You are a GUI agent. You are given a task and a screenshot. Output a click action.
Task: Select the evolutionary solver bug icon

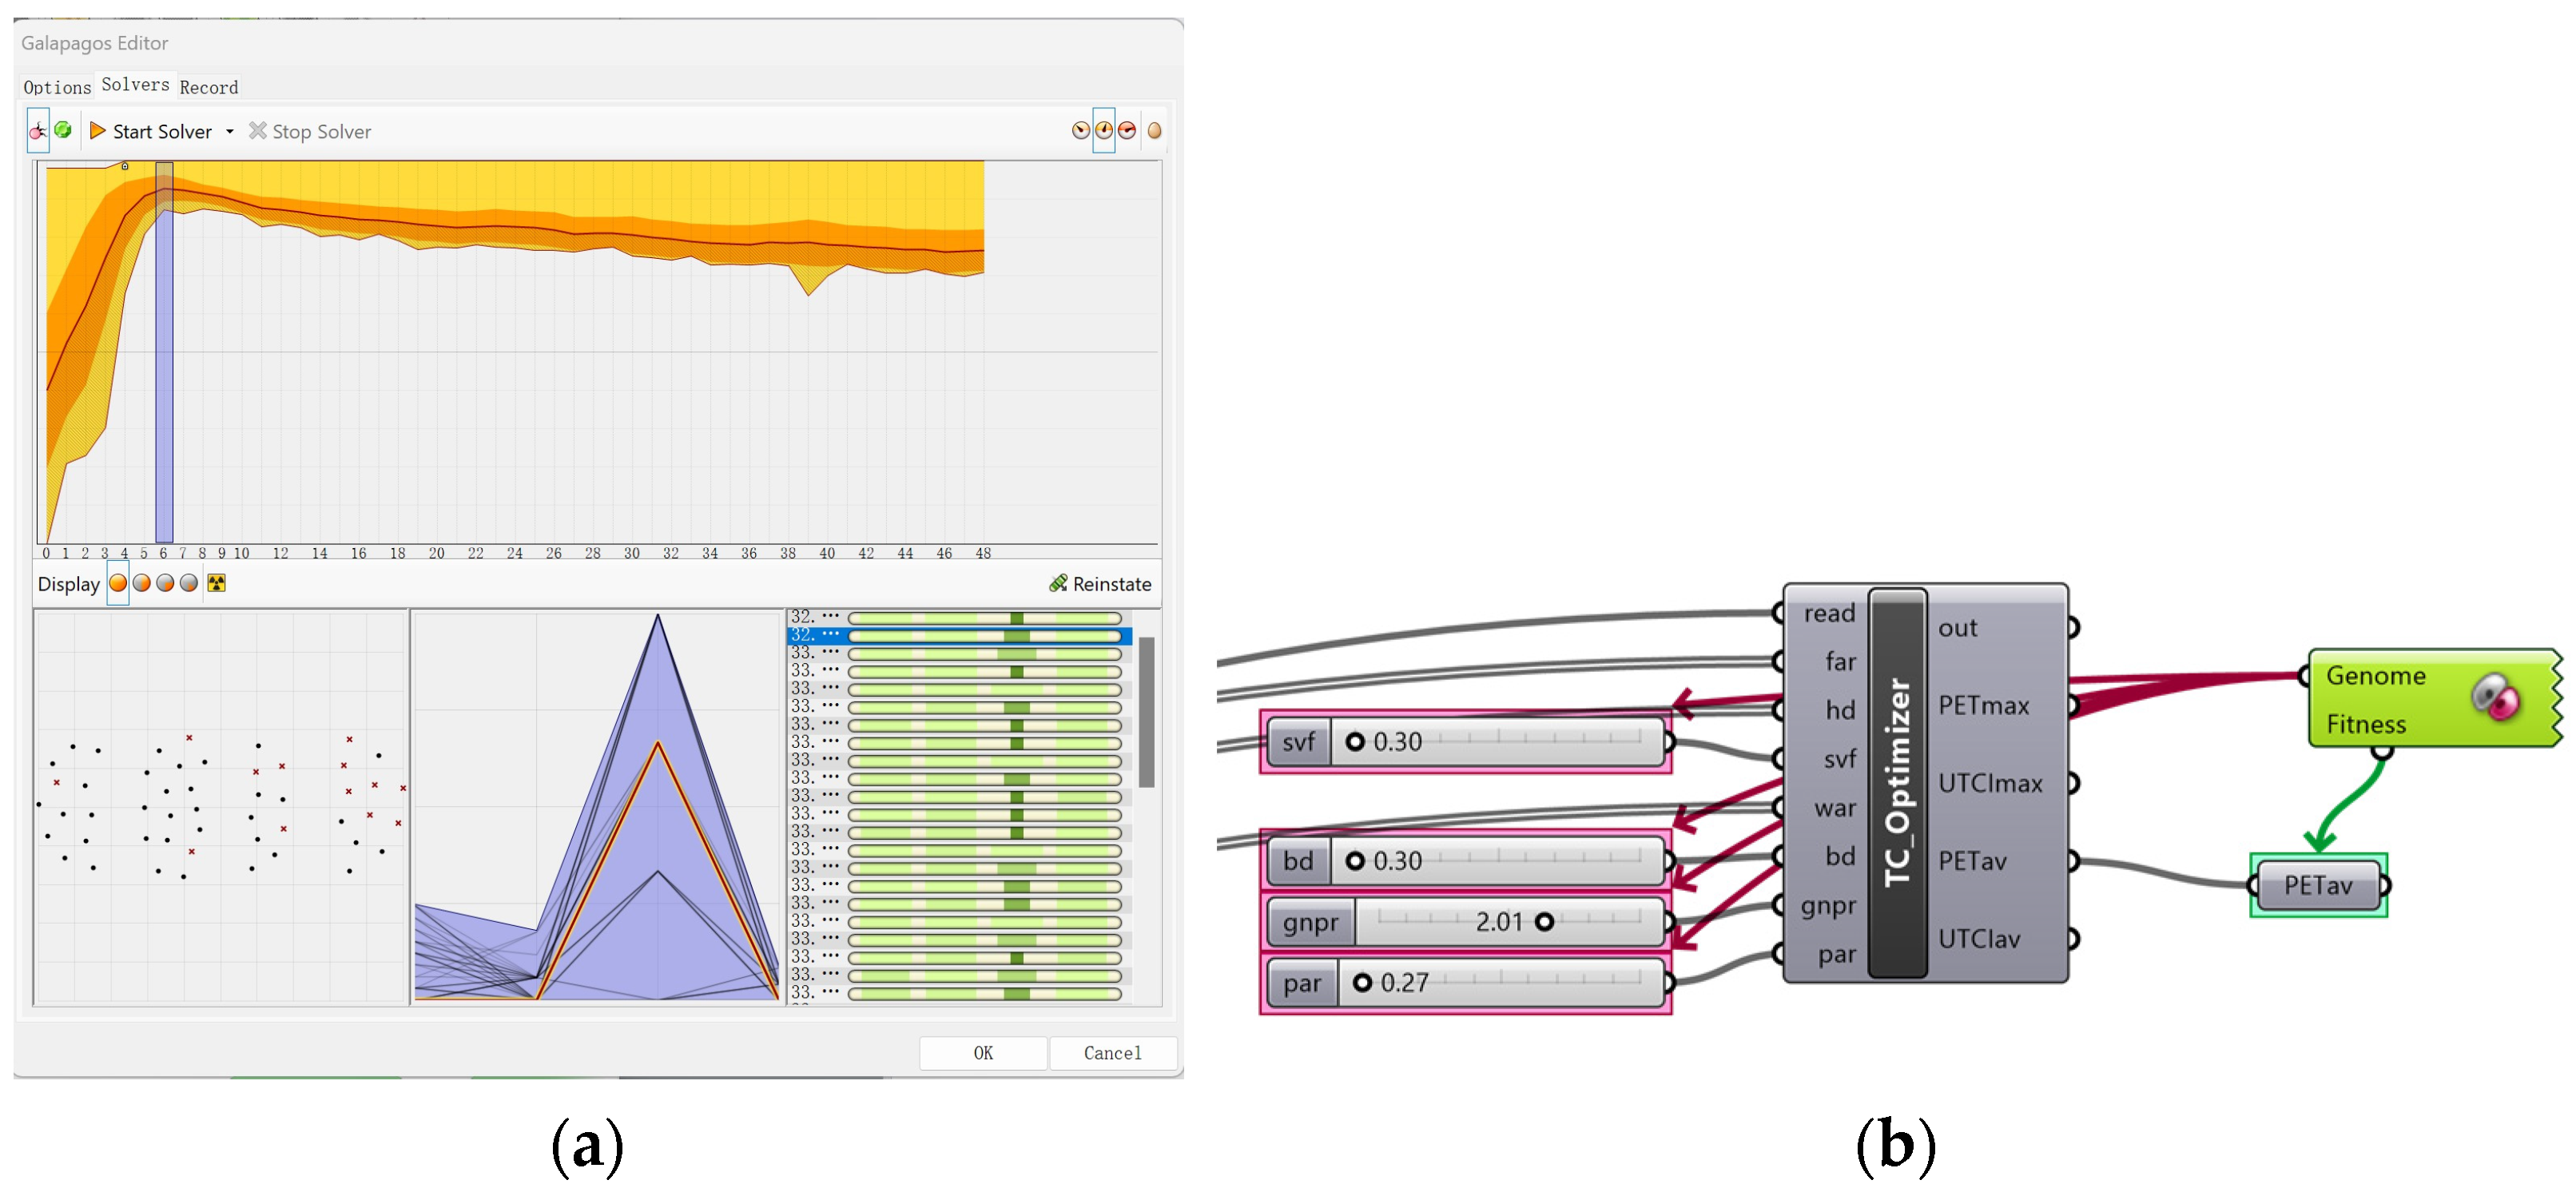point(38,131)
